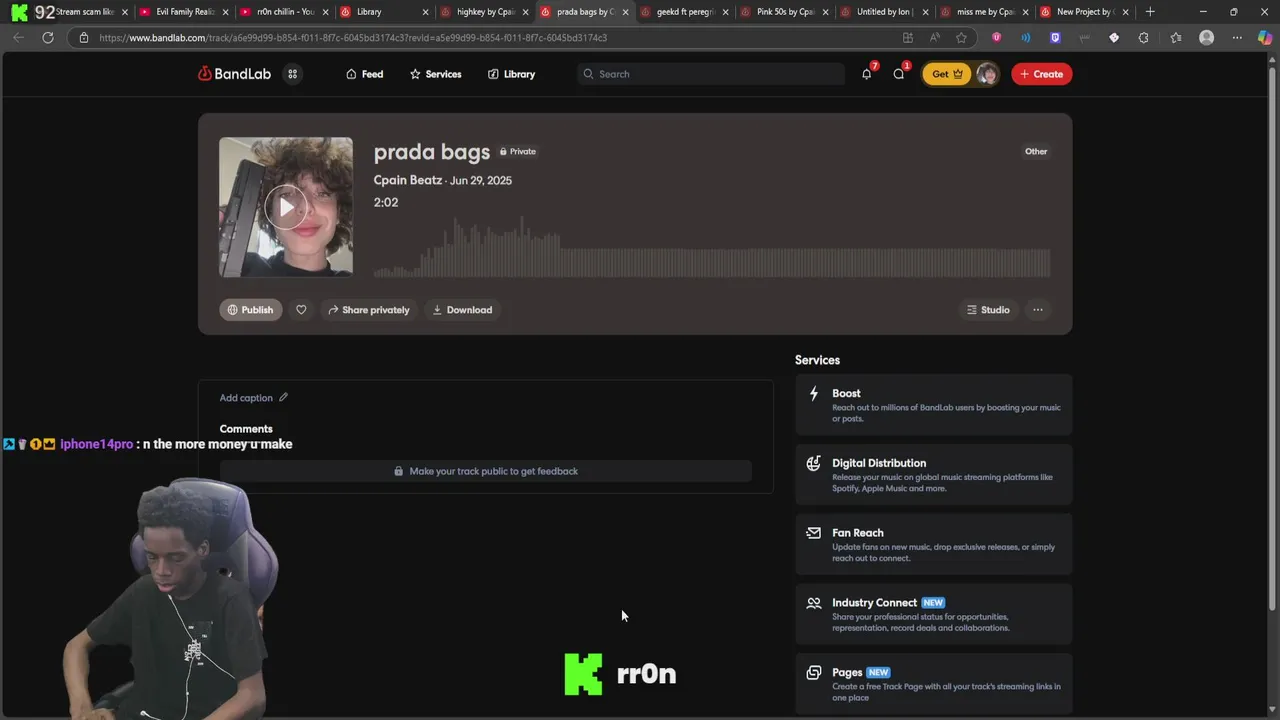Open the Services menu
This screenshot has width=1280, height=720.
[435, 74]
